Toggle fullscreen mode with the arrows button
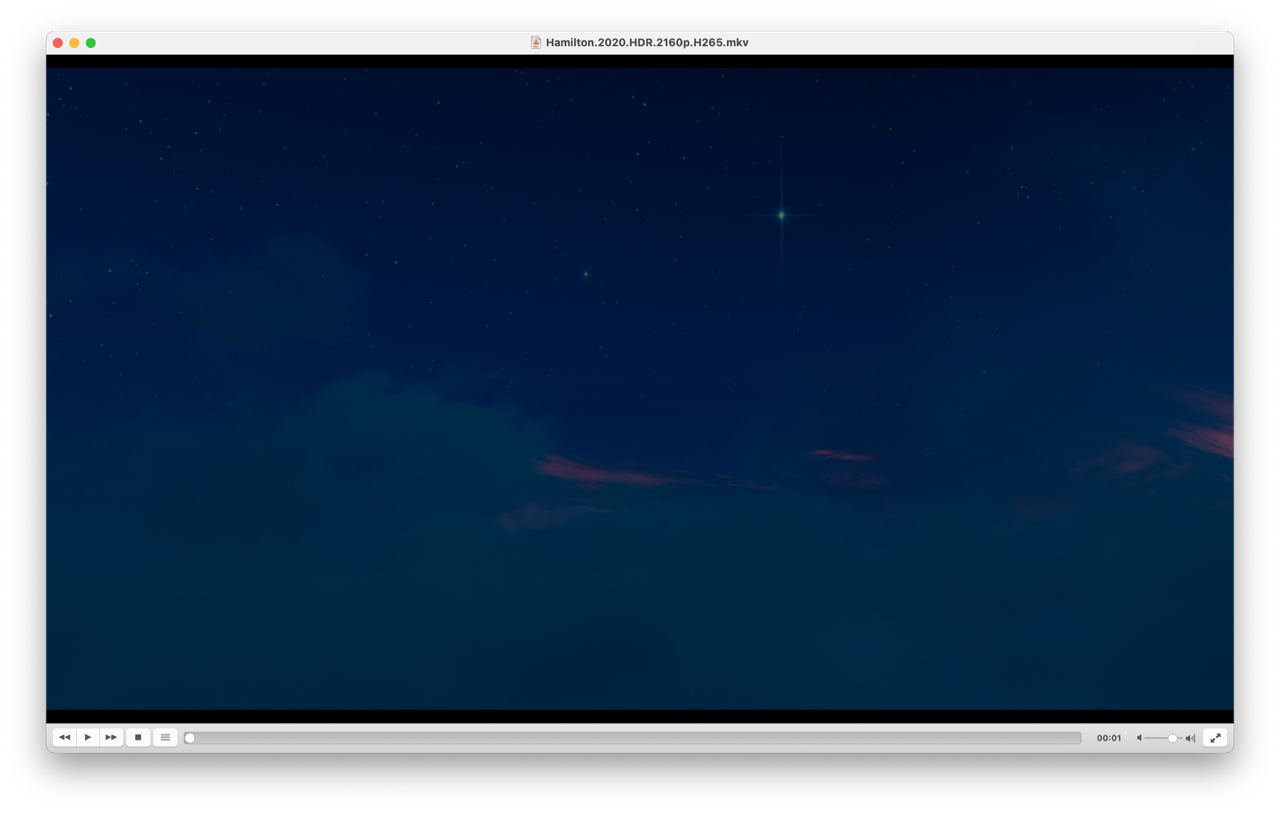The image size is (1280, 814). (1215, 737)
